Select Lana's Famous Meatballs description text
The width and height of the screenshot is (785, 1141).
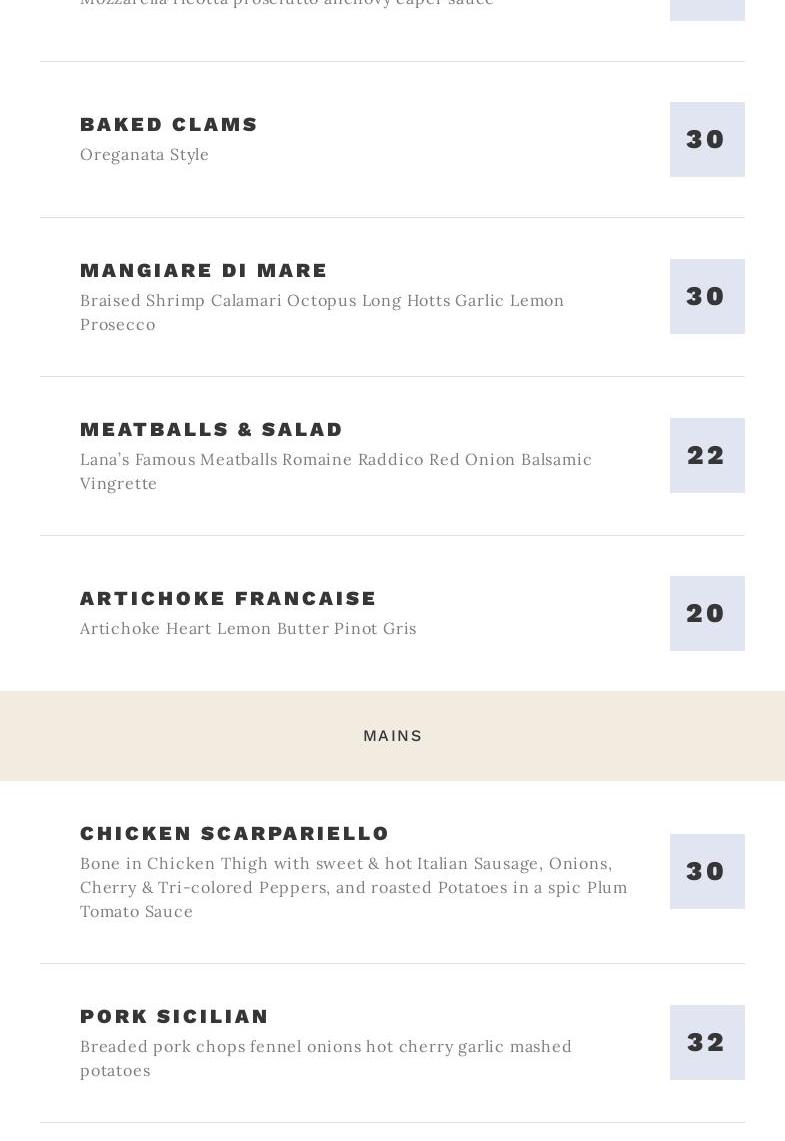point(335,472)
